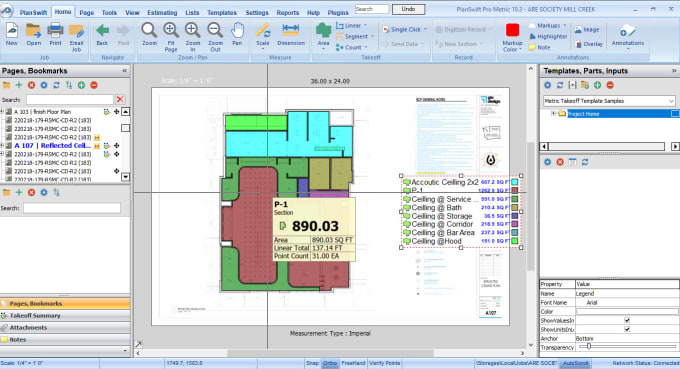The height and width of the screenshot is (369, 680).
Task: Click add-folder icon in Templates panel toolbar
Action: 585,85
